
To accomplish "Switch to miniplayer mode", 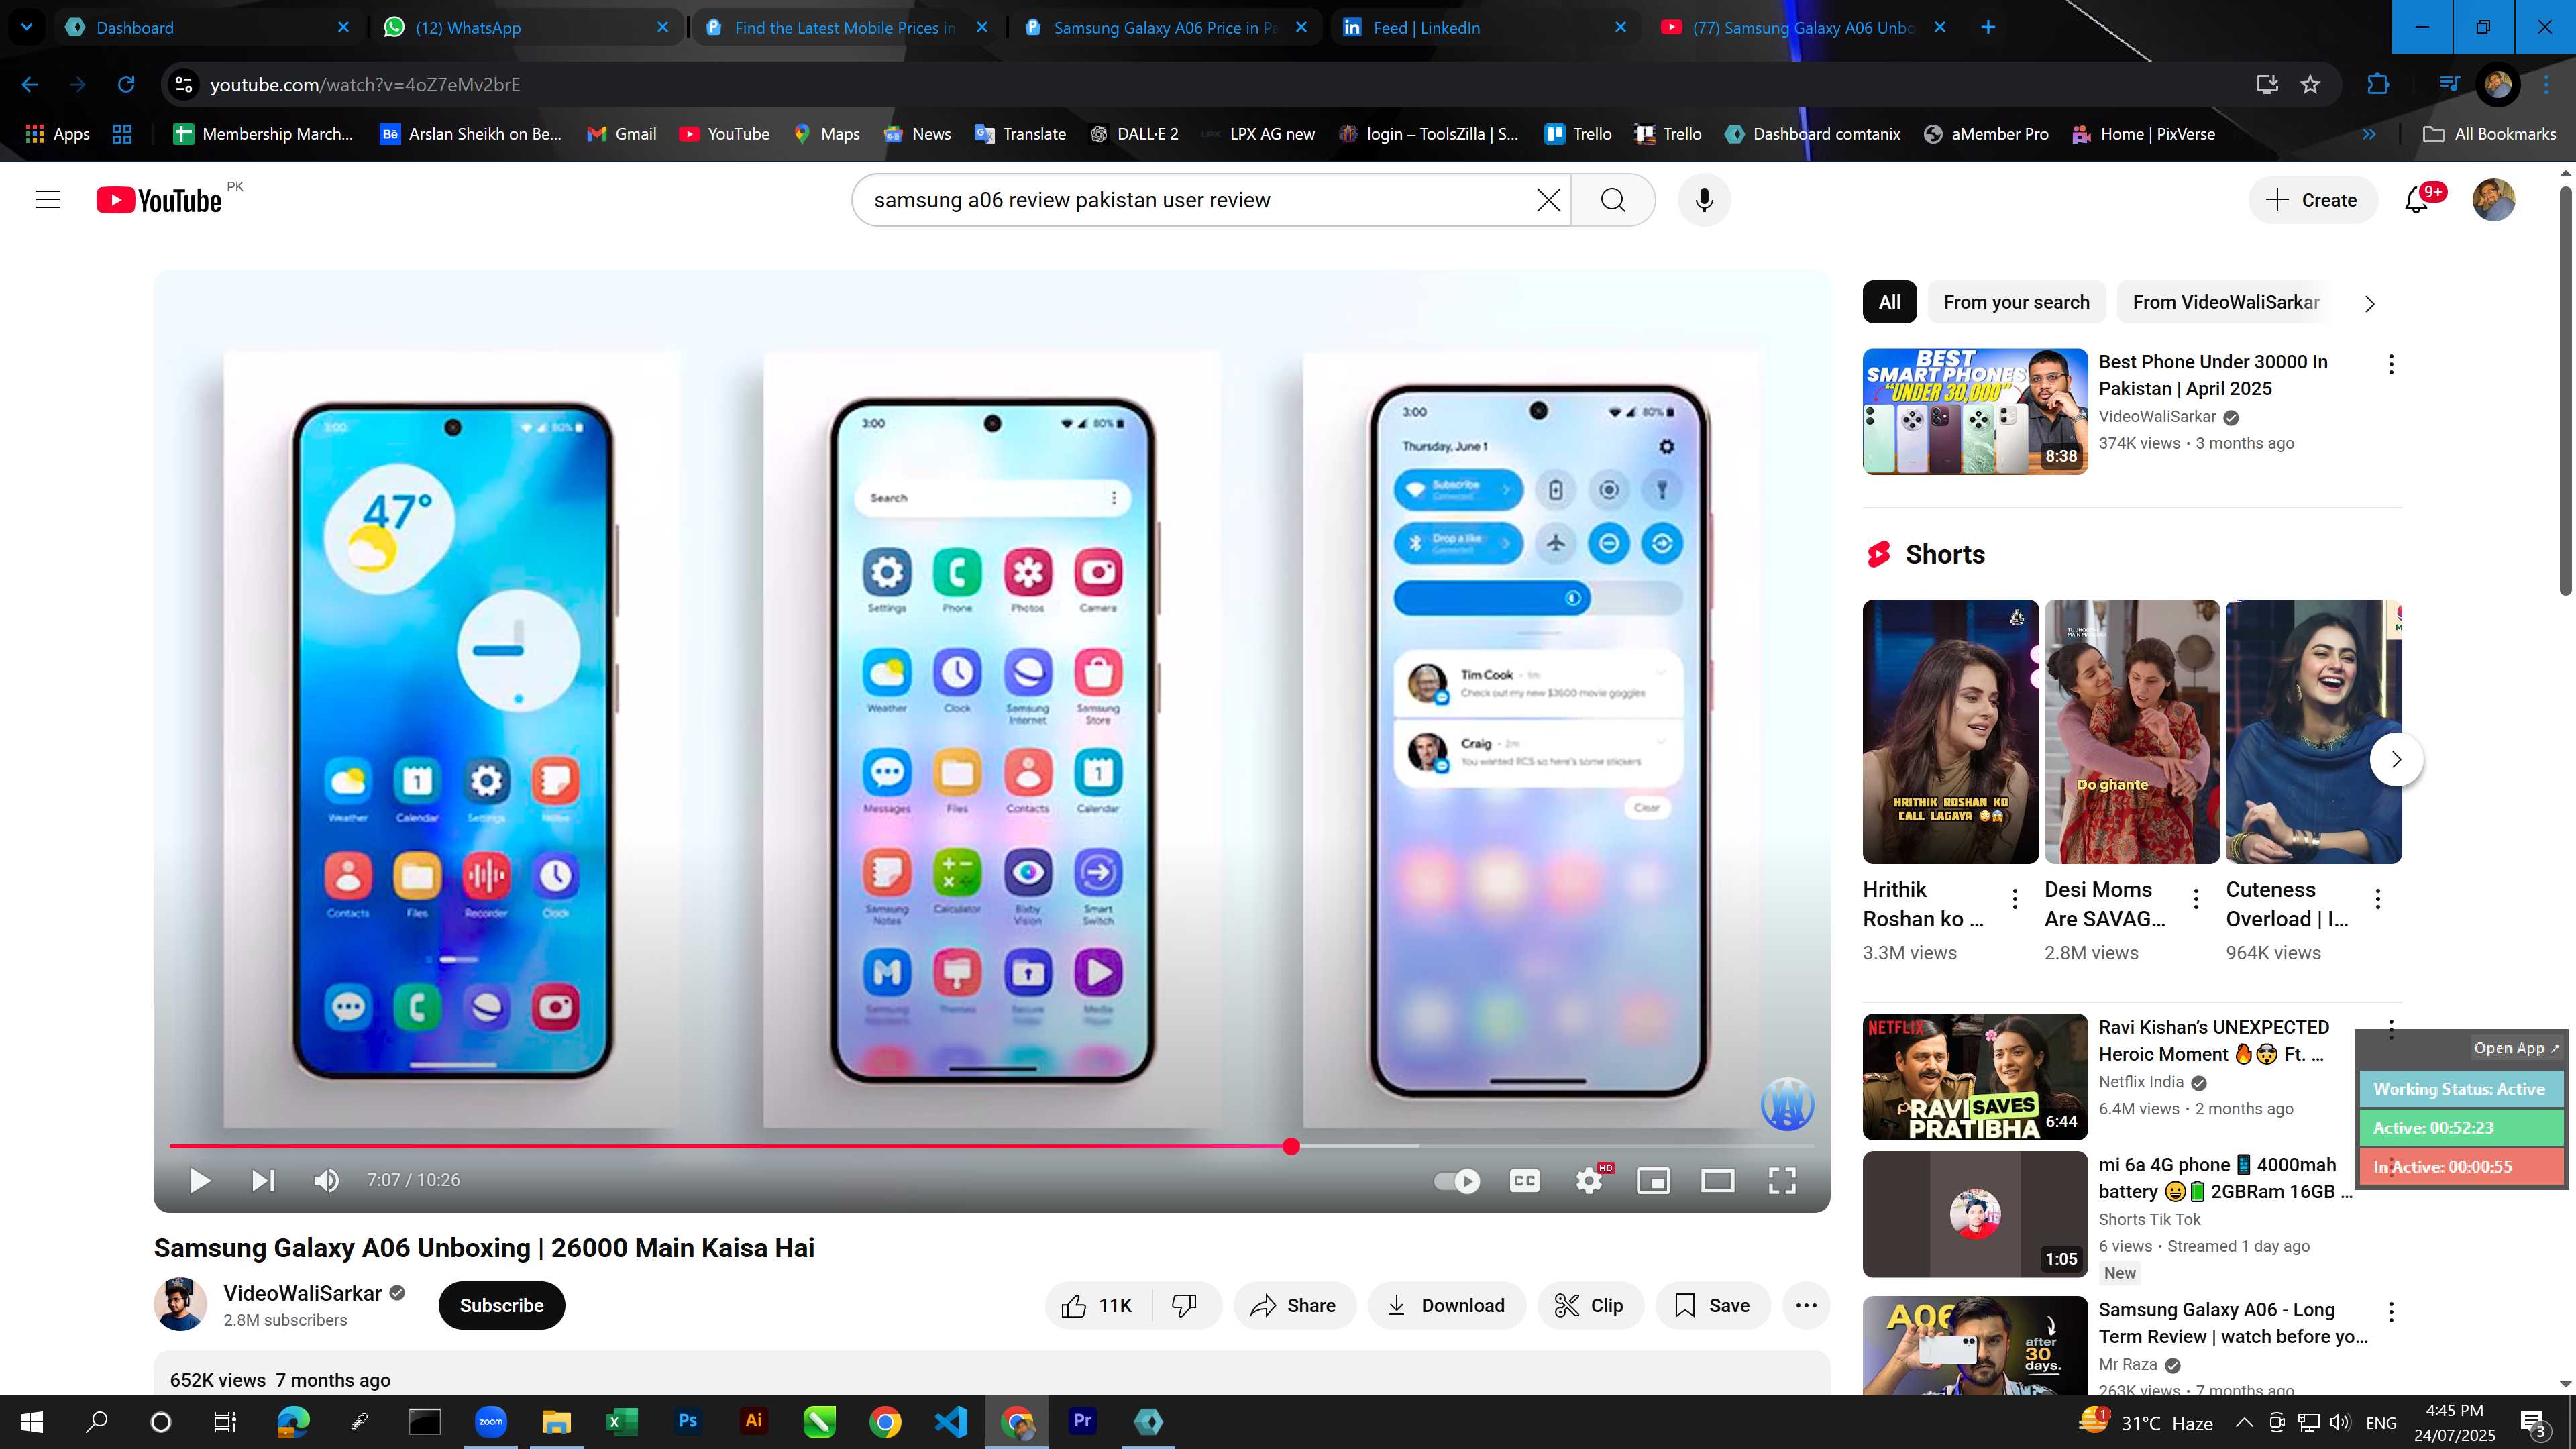I will pyautogui.click(x=1653, y=1181).
